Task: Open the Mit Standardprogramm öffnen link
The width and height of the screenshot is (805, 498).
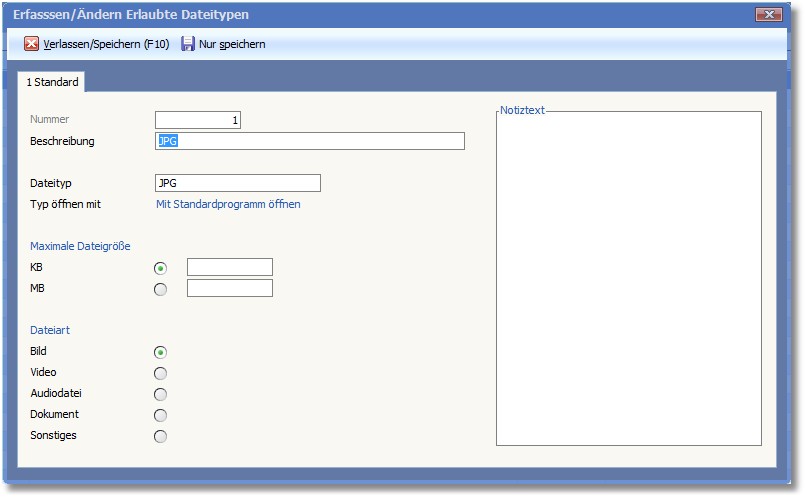Action: [228, 204]
